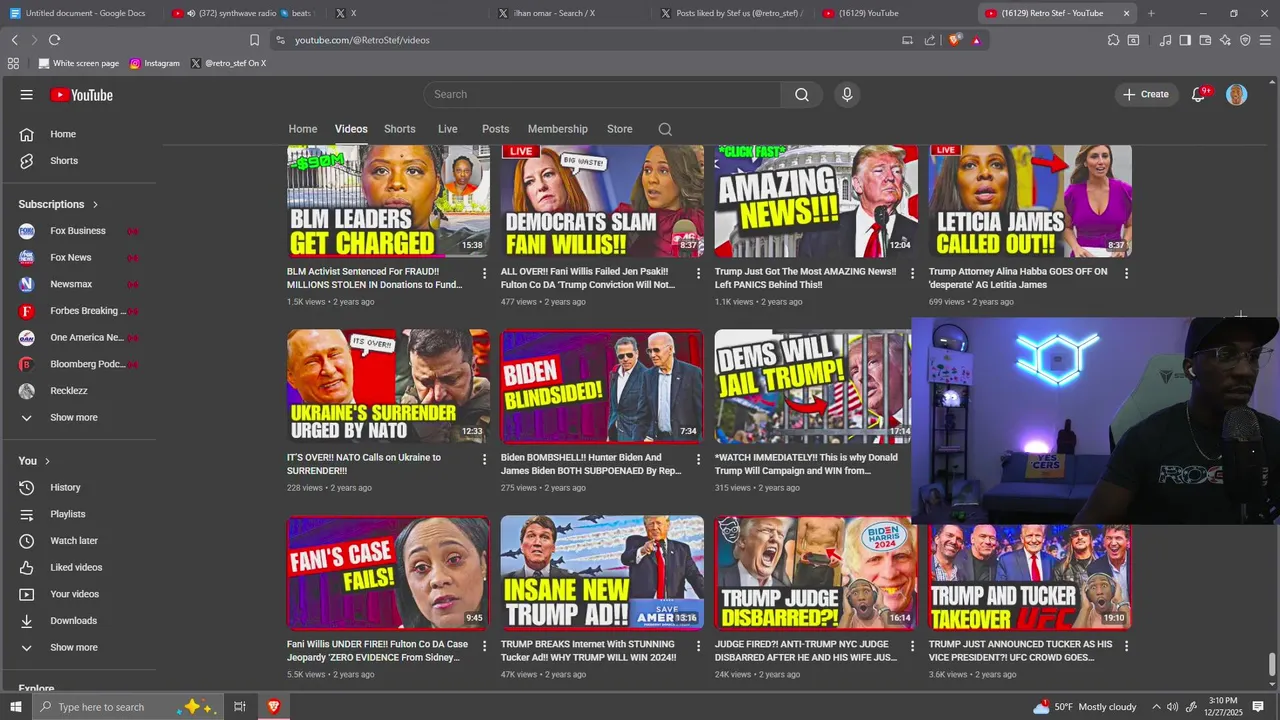Open the Brave Wallet icon

tap(1205, 40)
